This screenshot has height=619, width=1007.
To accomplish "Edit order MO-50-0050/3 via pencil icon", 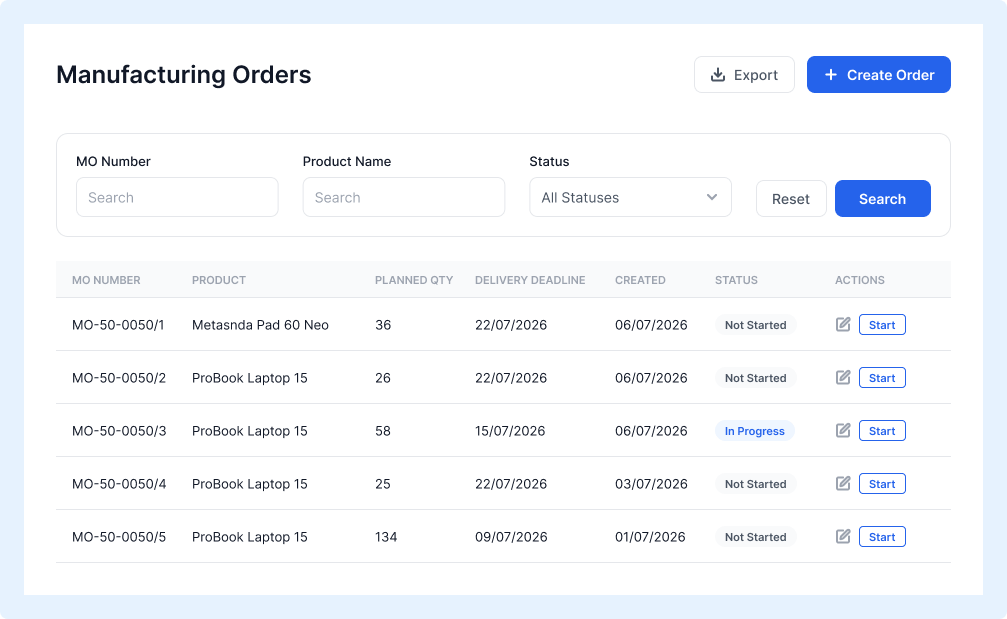I will pos(843,430).
